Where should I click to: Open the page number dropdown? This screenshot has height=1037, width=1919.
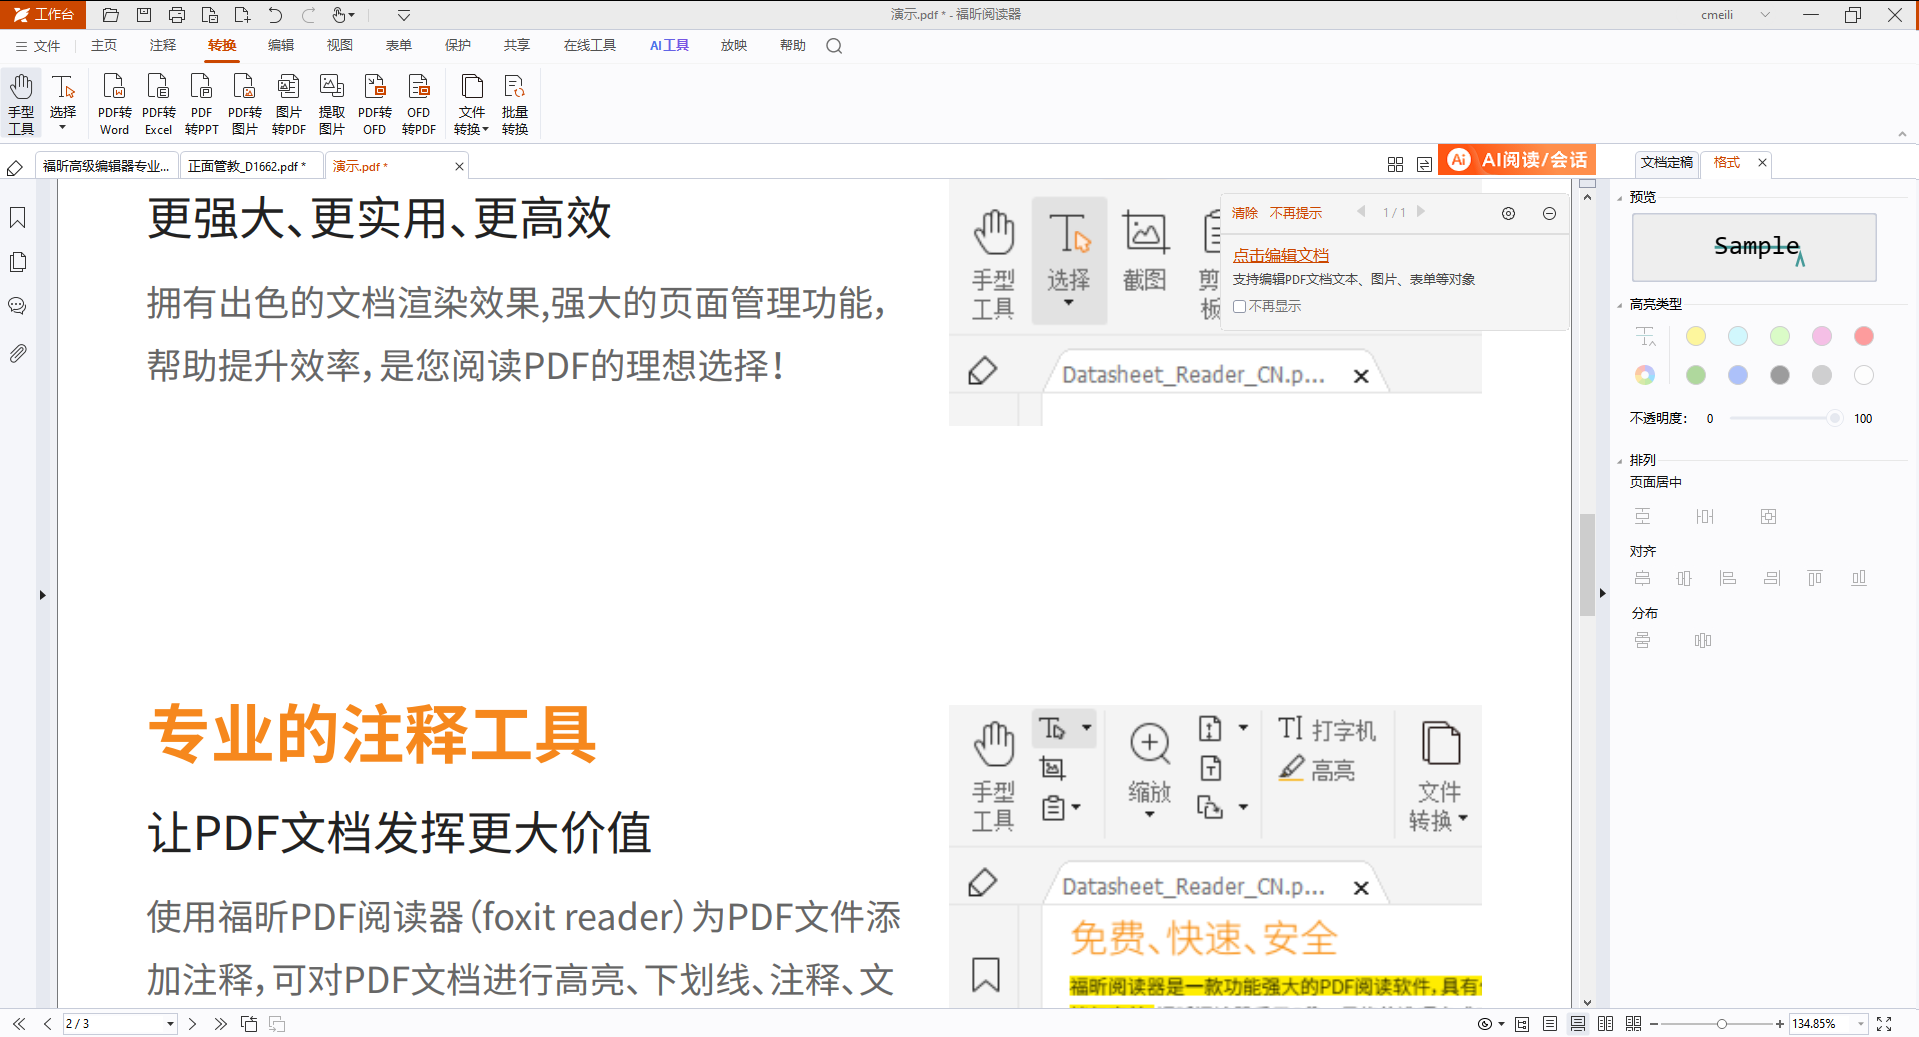(x=170, y=1024)
